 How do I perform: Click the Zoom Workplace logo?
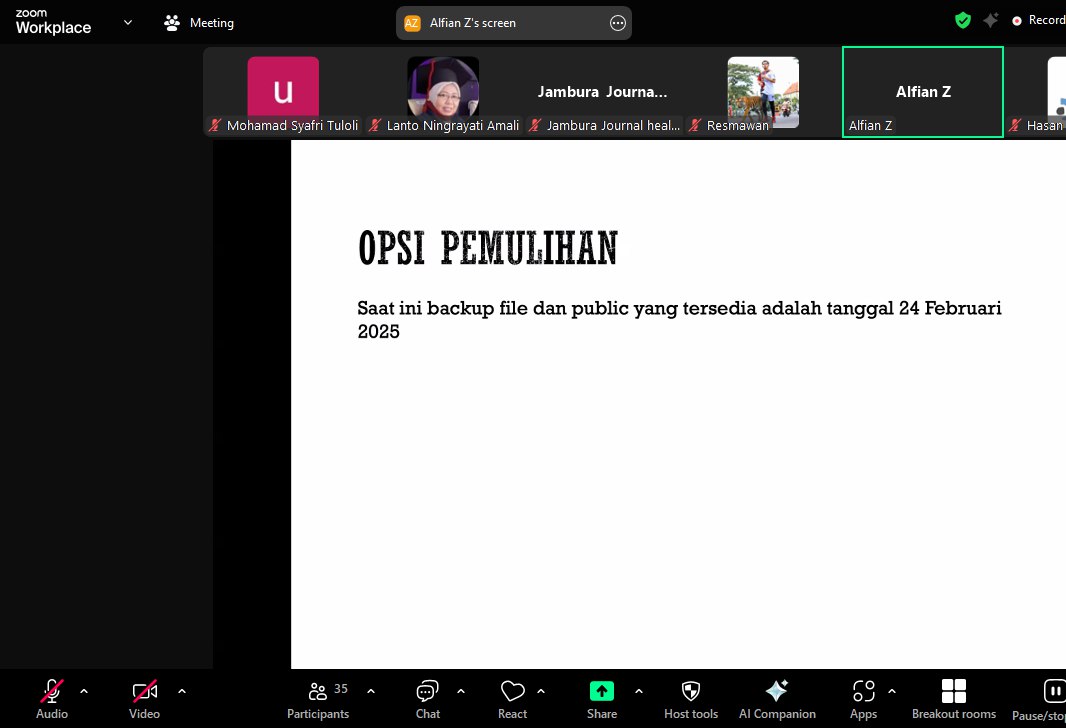[53, 22]
